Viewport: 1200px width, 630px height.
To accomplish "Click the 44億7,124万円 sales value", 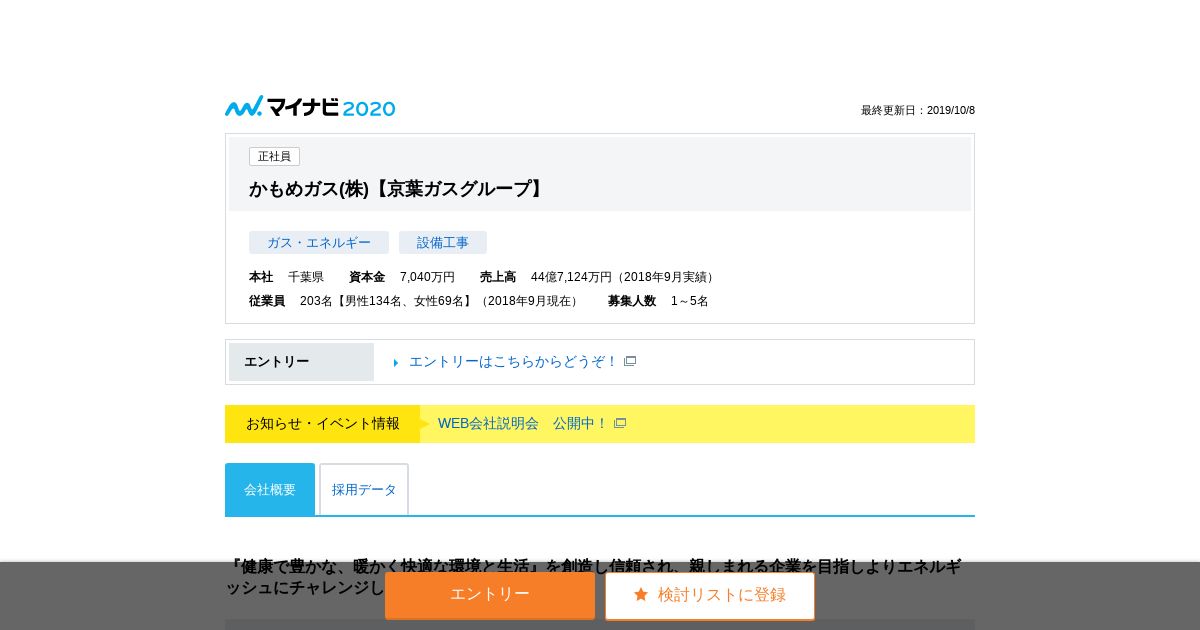I will (571, 277).
